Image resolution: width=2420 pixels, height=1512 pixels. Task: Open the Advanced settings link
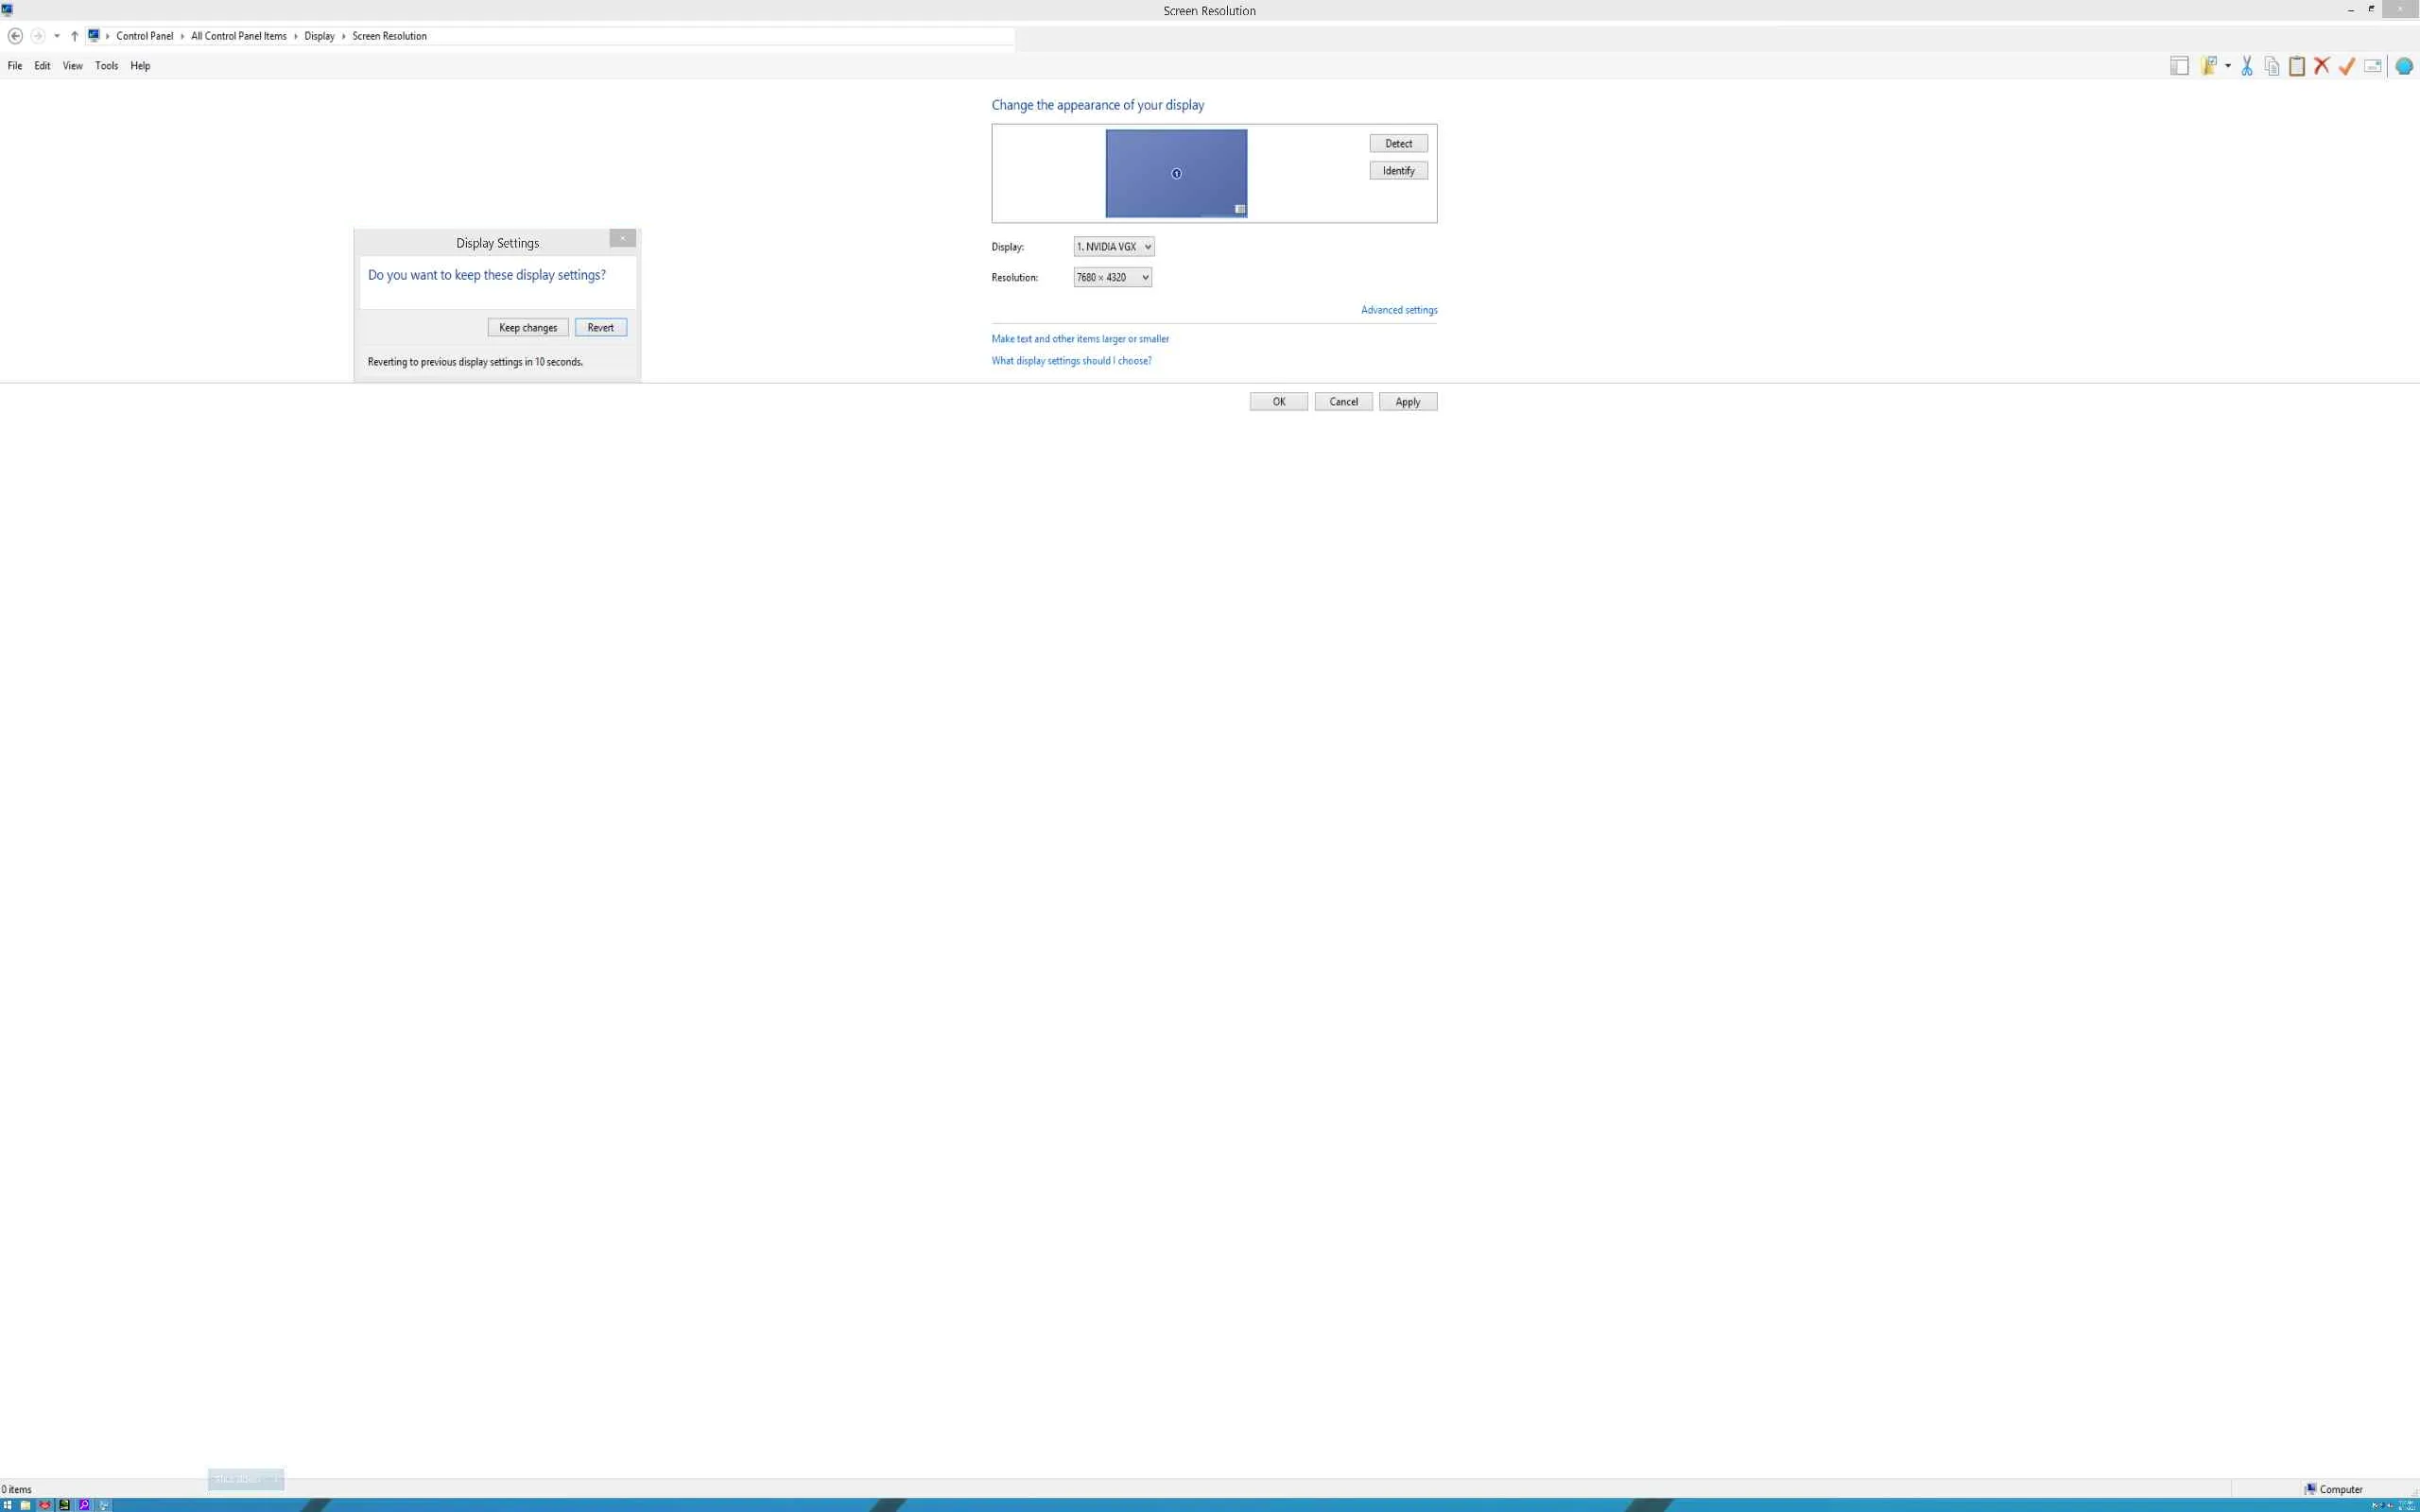pos(1398,310)
